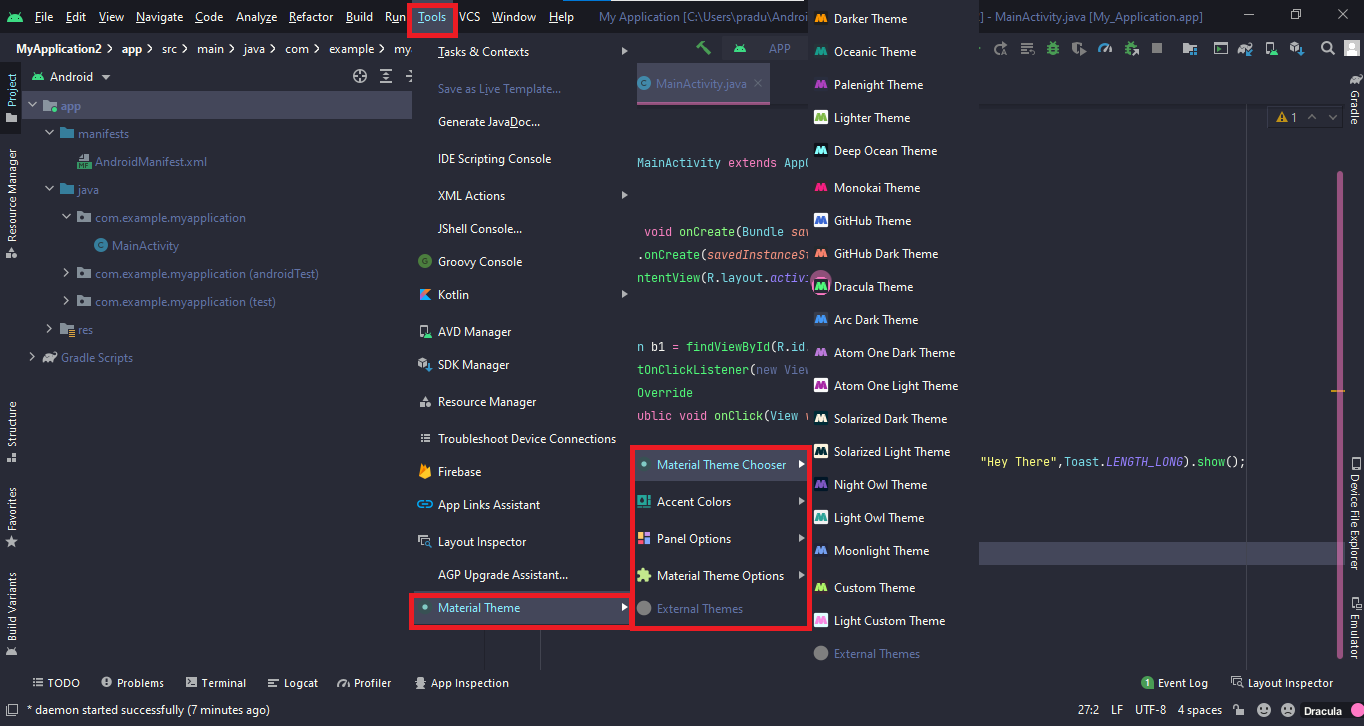Screen dimensions: 1364x726
Task: Select the Darker Theme option
Action: click(x=893, y=19)
